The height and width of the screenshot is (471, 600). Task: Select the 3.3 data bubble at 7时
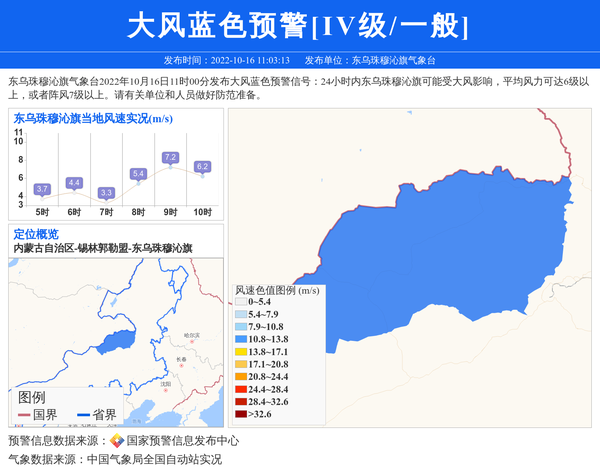point(106,192)
